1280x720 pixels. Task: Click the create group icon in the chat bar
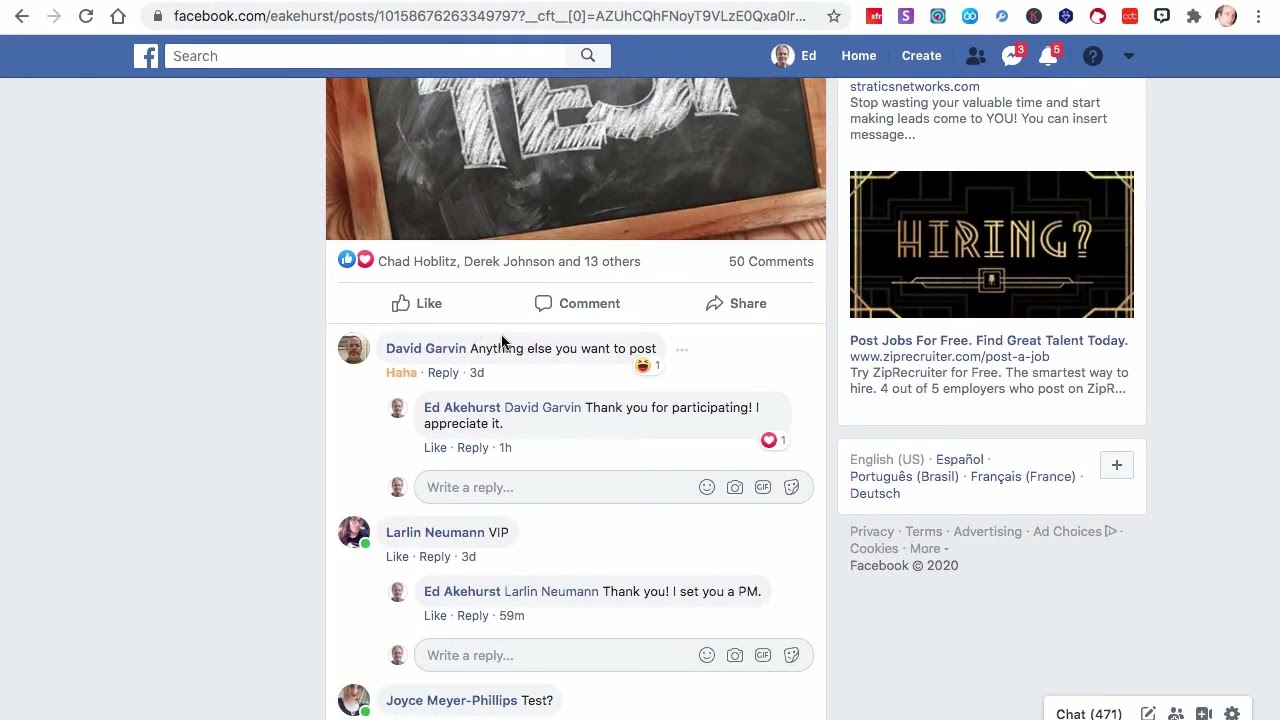coord(1176,713)
